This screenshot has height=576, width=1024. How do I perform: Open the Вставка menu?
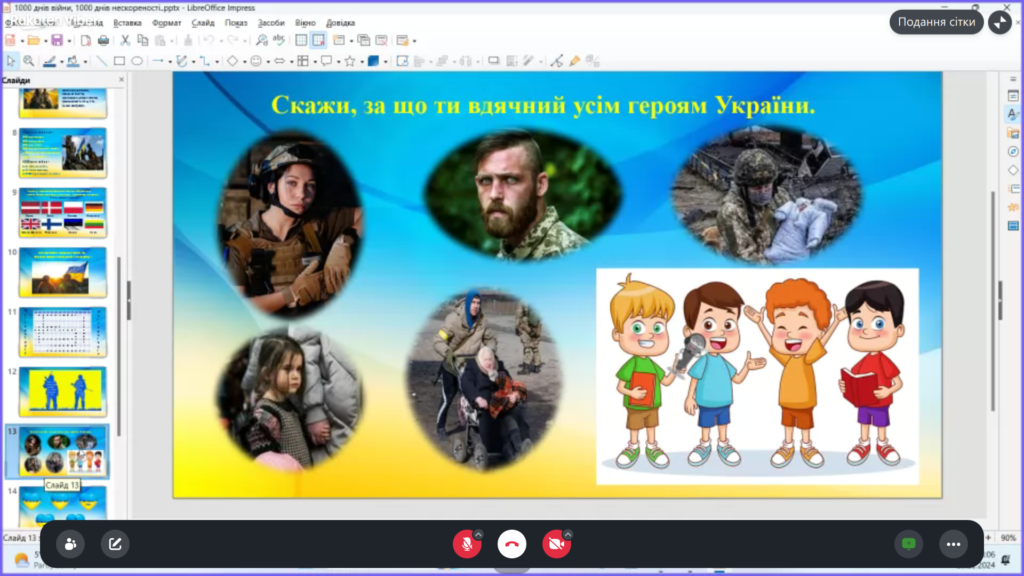127,22
